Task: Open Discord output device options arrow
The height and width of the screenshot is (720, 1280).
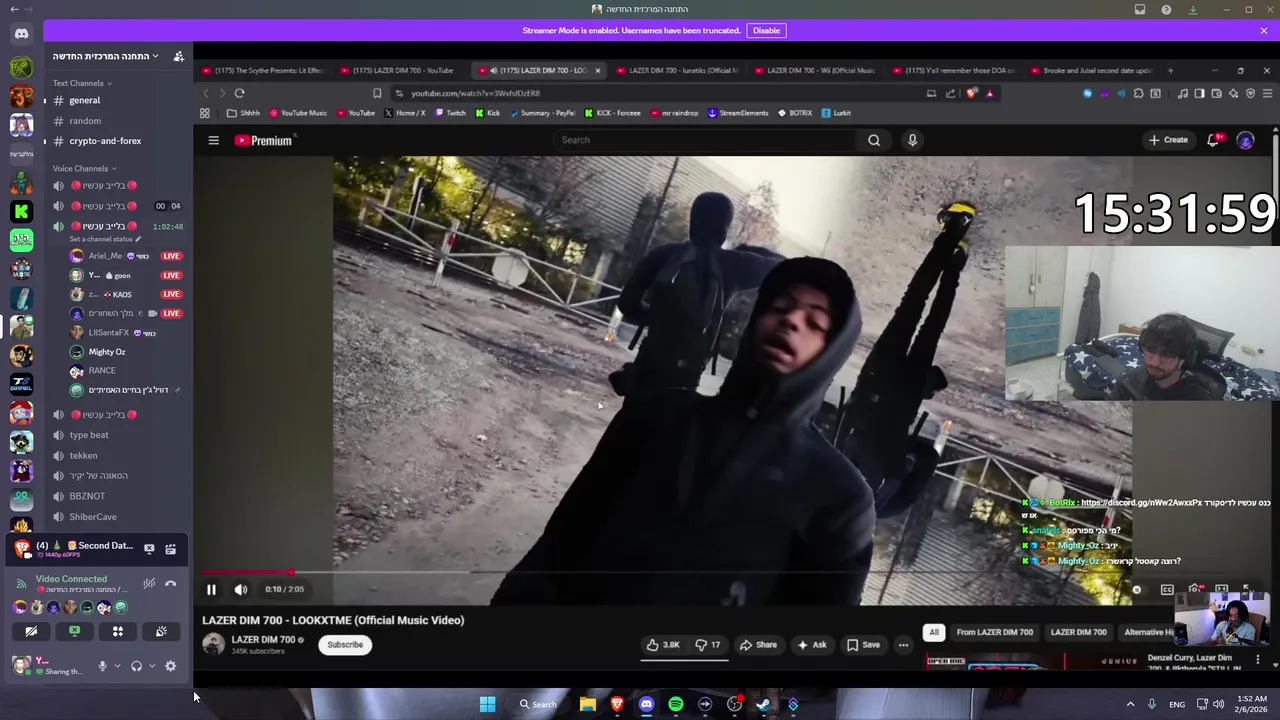Action: (x=152, y=666)
